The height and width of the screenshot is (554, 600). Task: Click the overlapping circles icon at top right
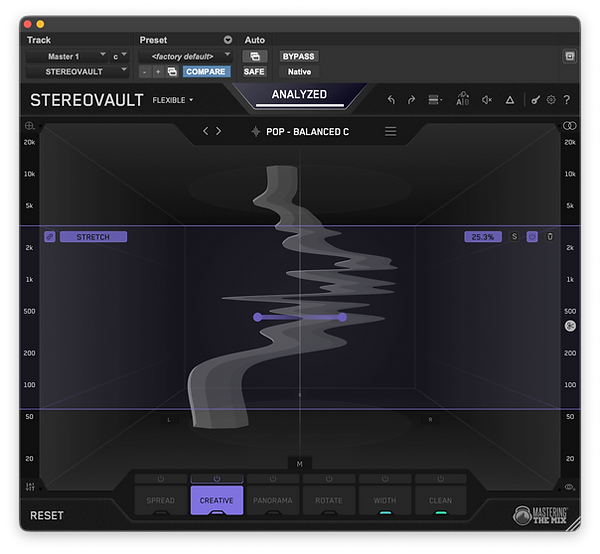(x=569, y=125)
